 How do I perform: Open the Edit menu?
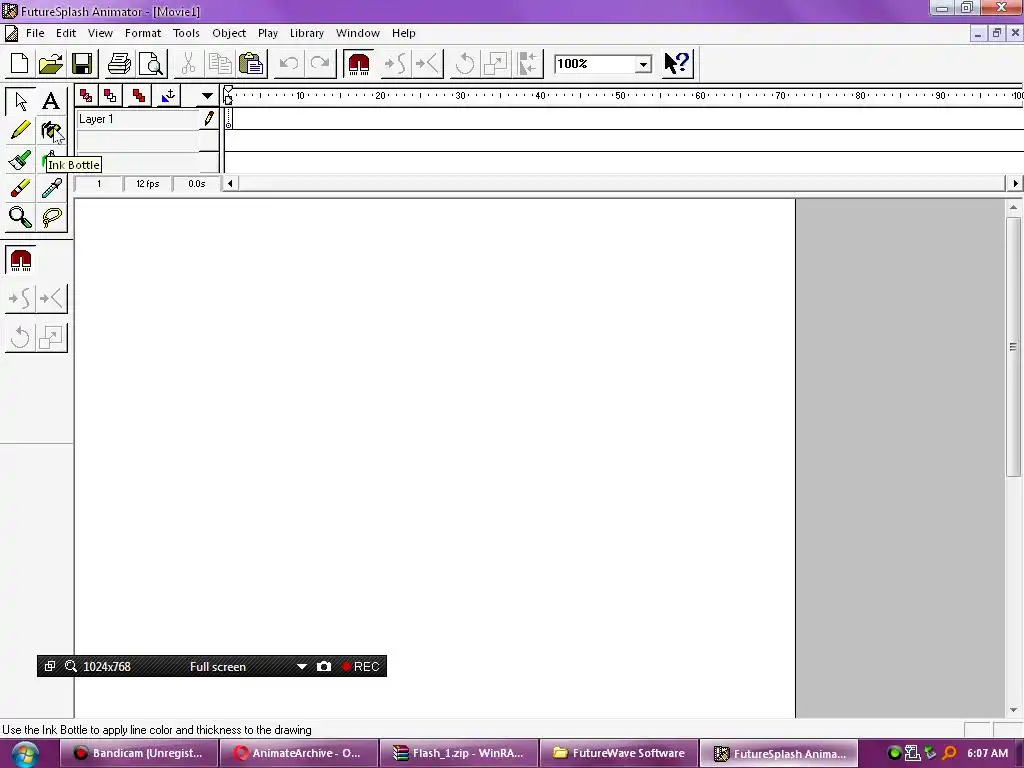point(66,33)
